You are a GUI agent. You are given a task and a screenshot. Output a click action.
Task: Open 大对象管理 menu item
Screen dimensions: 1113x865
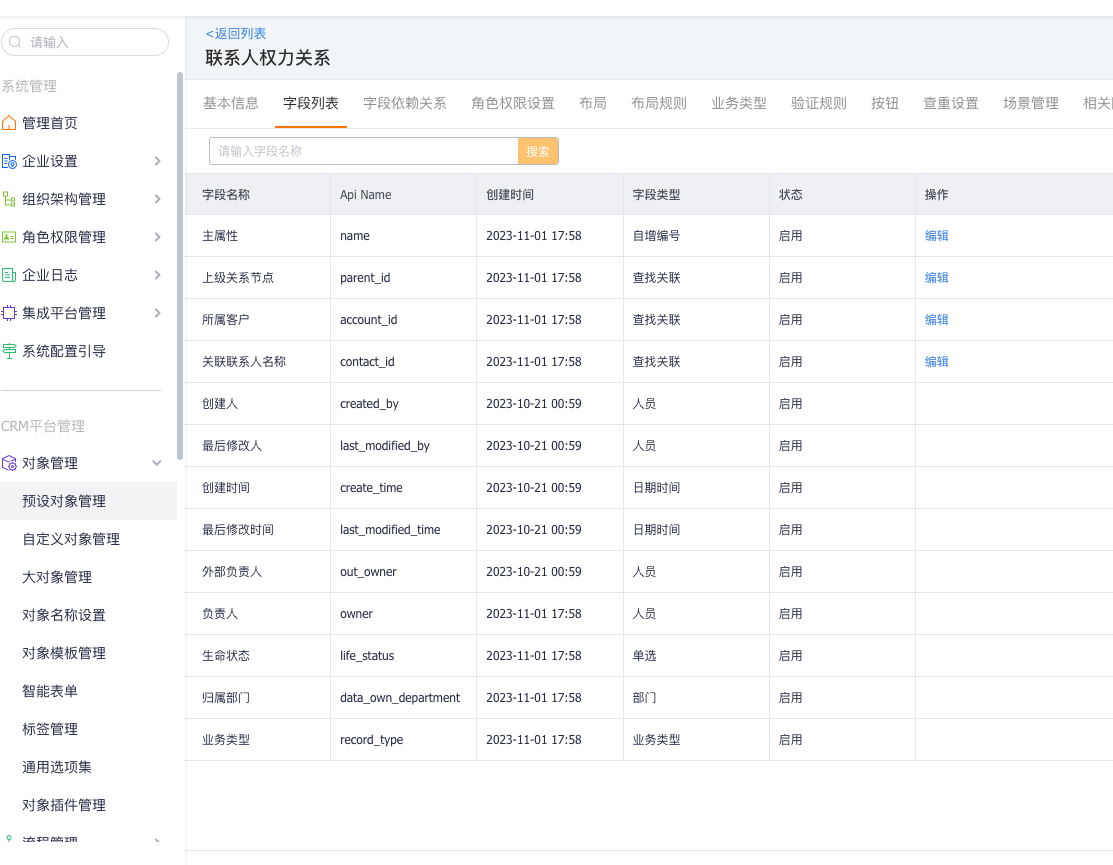[57, 577]
